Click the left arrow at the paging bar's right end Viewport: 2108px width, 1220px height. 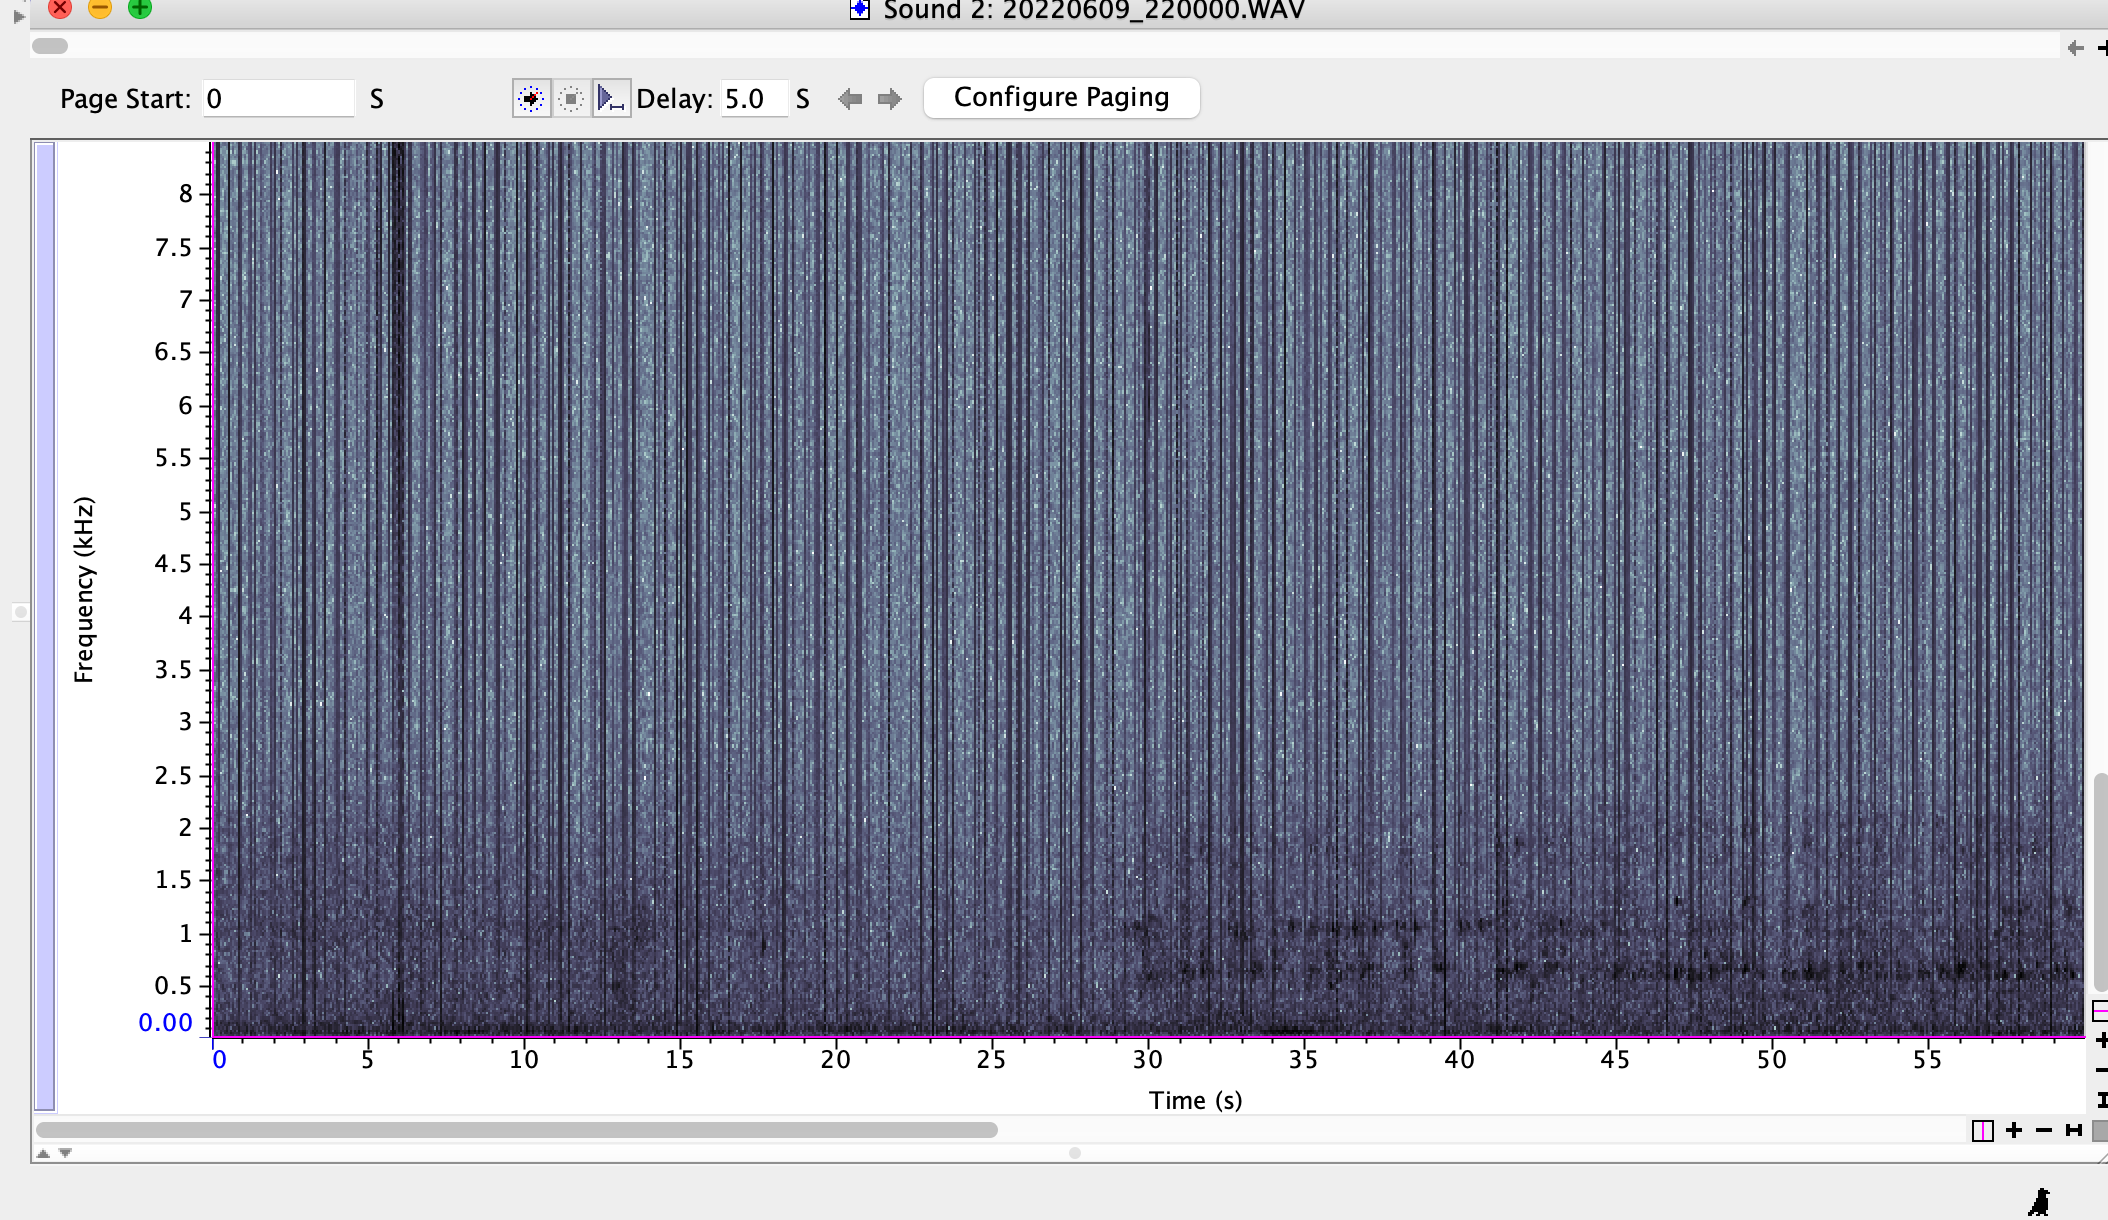click(2076, 47)
